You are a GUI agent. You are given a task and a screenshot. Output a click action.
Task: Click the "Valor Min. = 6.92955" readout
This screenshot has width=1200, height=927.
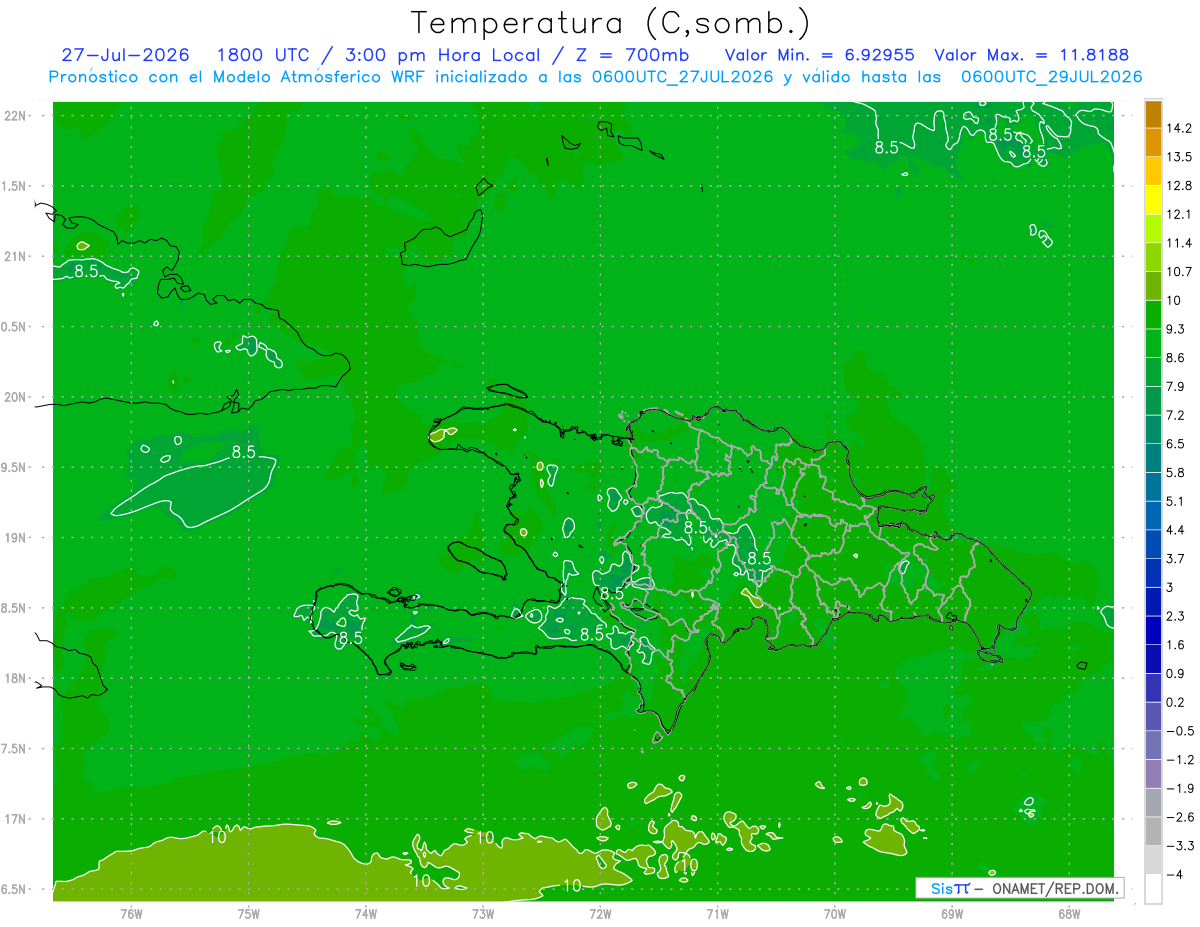[x=819, y=55]
